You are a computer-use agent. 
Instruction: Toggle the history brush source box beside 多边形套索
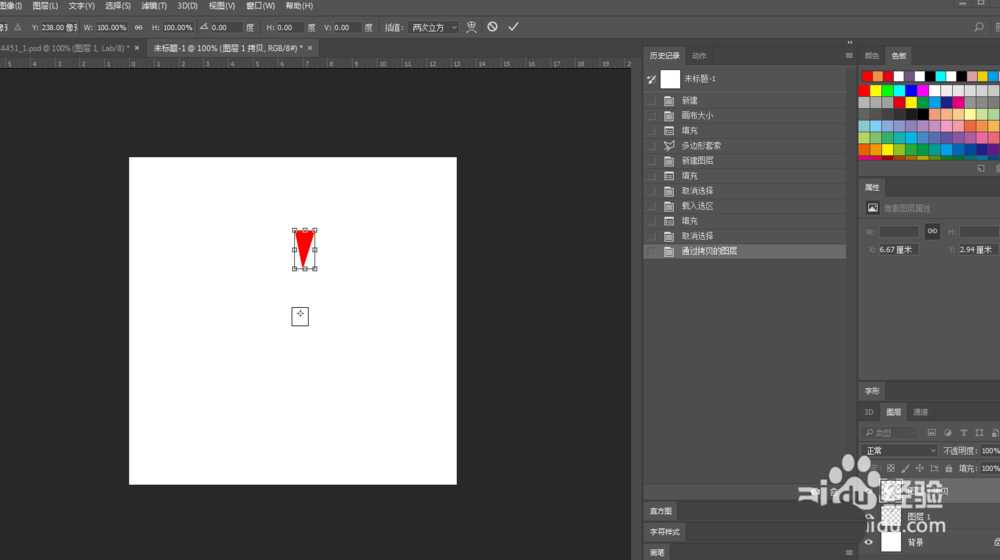[x=652, y=146]
